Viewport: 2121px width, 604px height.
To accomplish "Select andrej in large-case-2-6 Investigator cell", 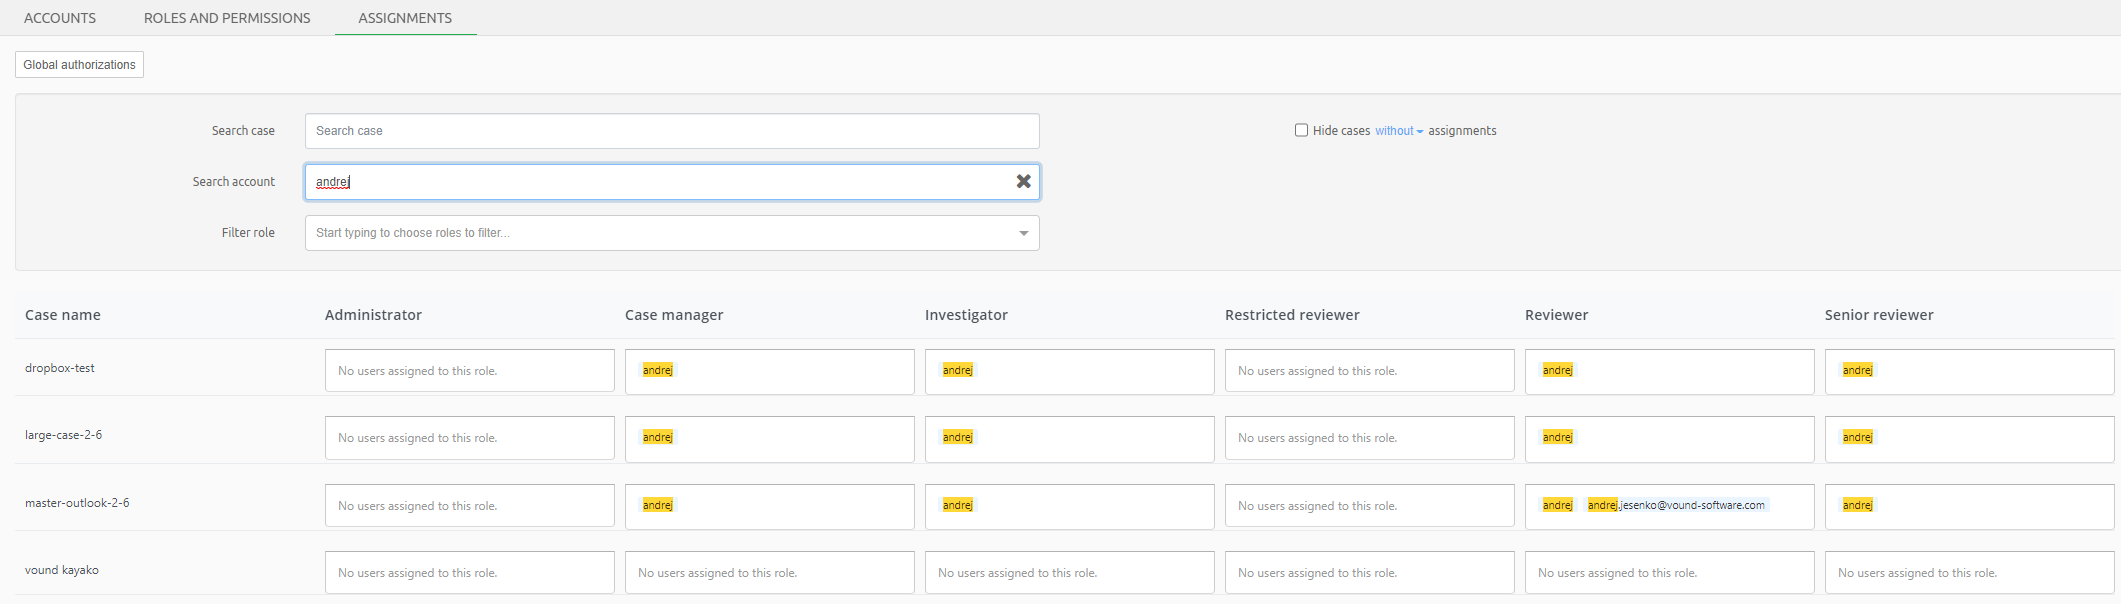I will coord(957,437).
